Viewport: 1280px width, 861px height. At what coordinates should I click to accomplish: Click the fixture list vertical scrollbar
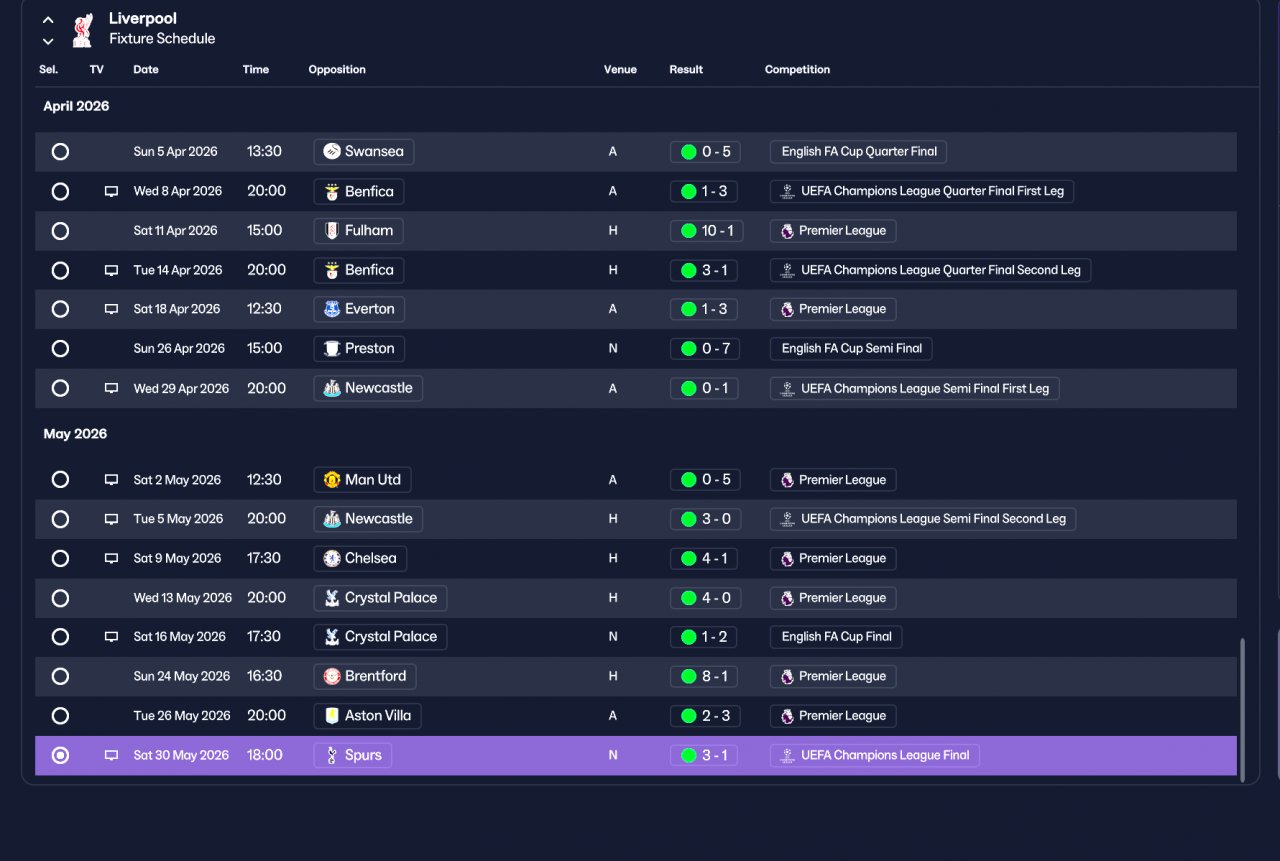(x=1243, y=710)
